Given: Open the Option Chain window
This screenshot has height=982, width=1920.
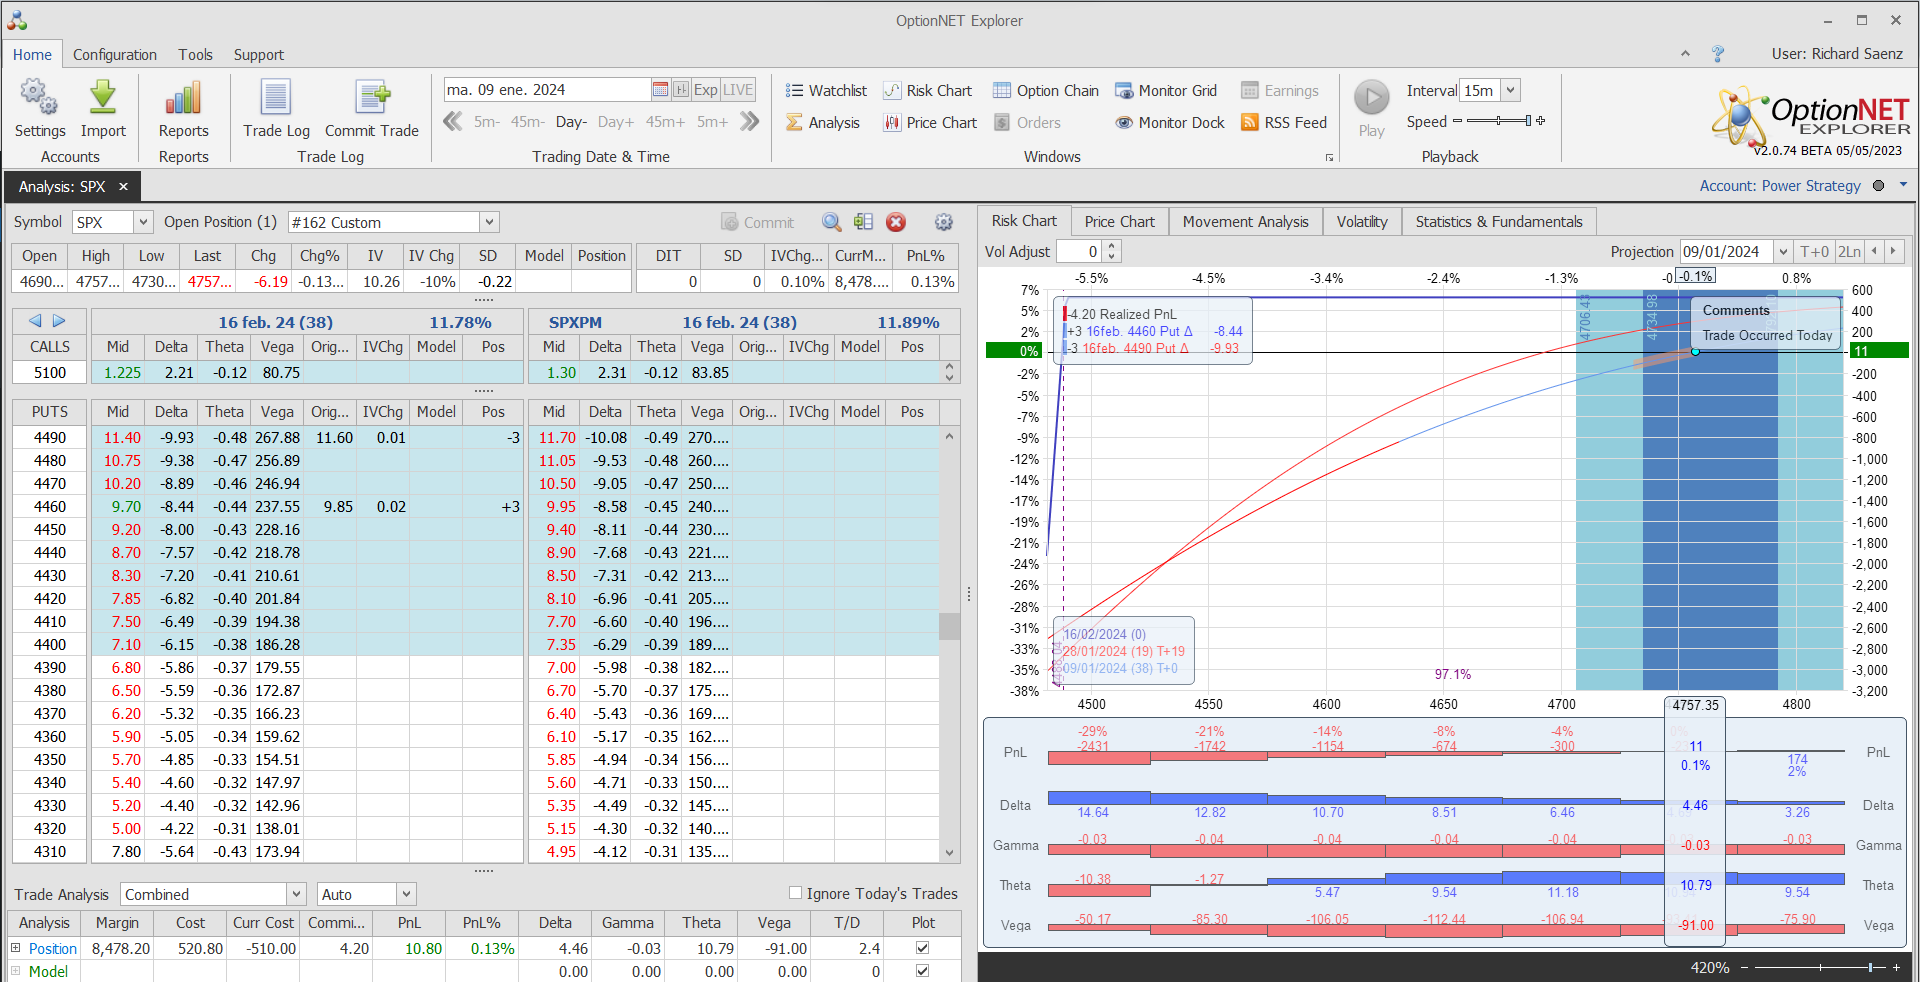Looking at the screenshot, I should tap(1045, 91).
